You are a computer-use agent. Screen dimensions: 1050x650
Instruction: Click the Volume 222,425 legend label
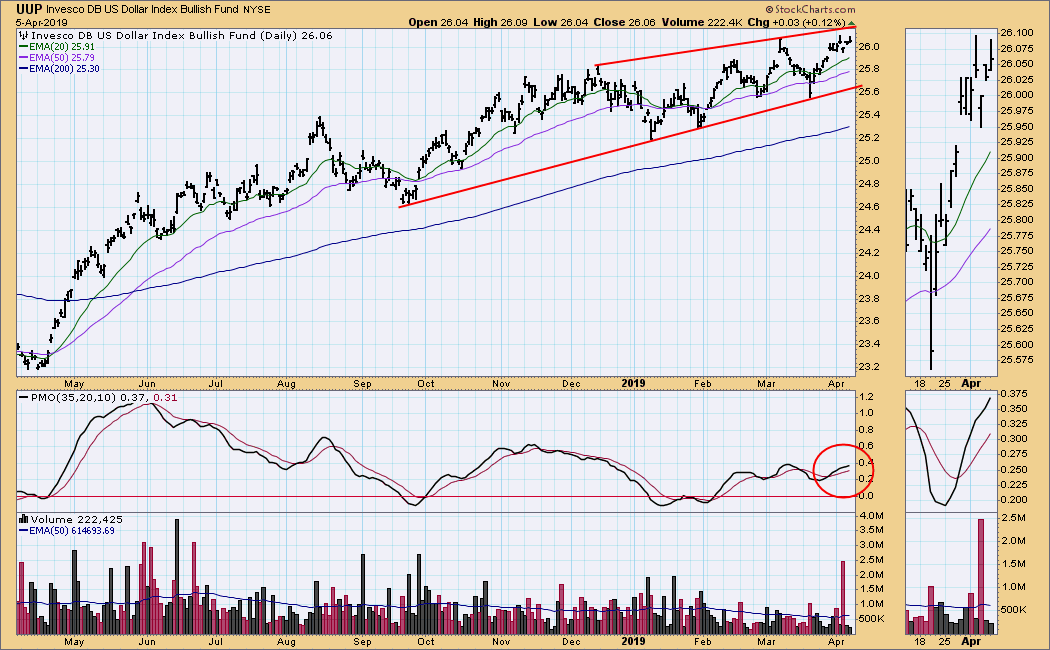click(x=76, y=519)
